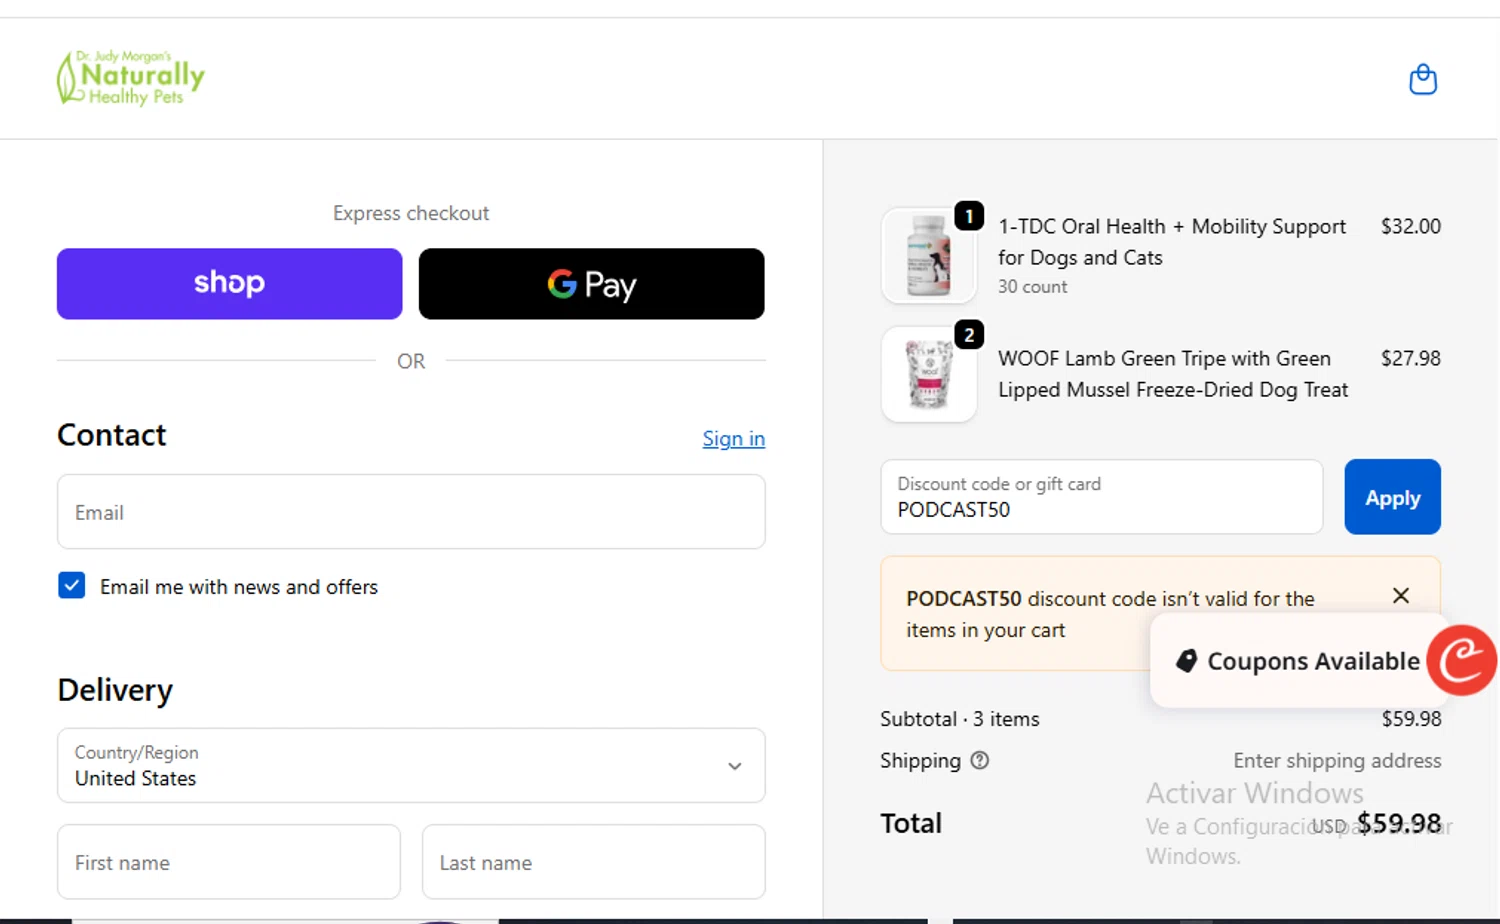Uncheck Email me with news and offers

click(x=72, y=586)
